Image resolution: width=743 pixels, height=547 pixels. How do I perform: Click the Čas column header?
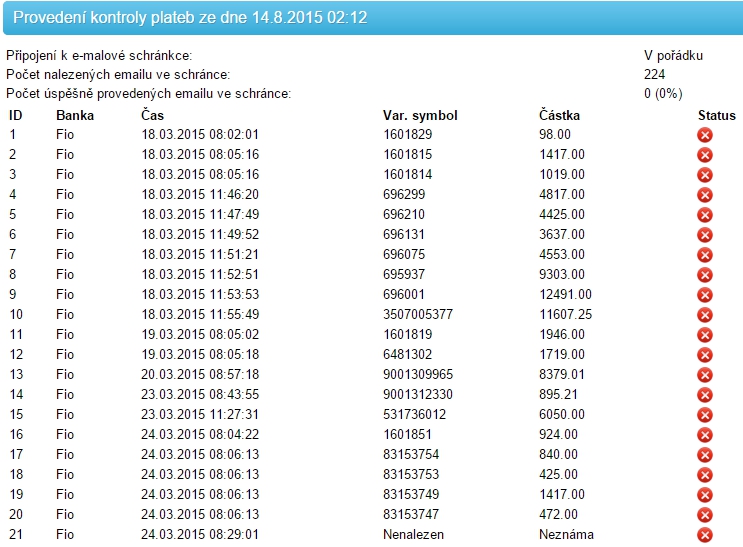click(x=152, y=116)
